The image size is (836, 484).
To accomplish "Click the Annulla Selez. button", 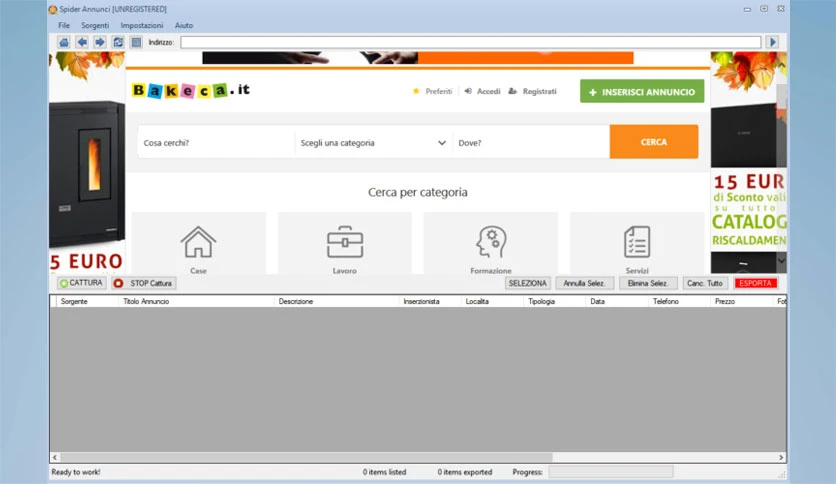I will 584,283.
